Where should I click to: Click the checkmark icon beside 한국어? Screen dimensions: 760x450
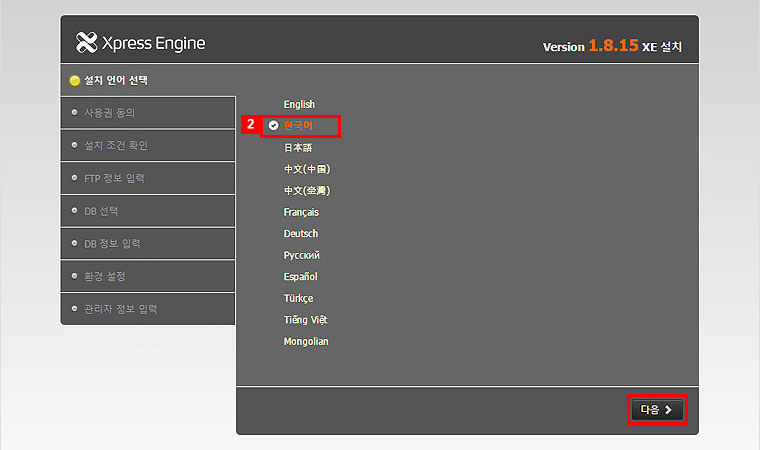[273, 126]
